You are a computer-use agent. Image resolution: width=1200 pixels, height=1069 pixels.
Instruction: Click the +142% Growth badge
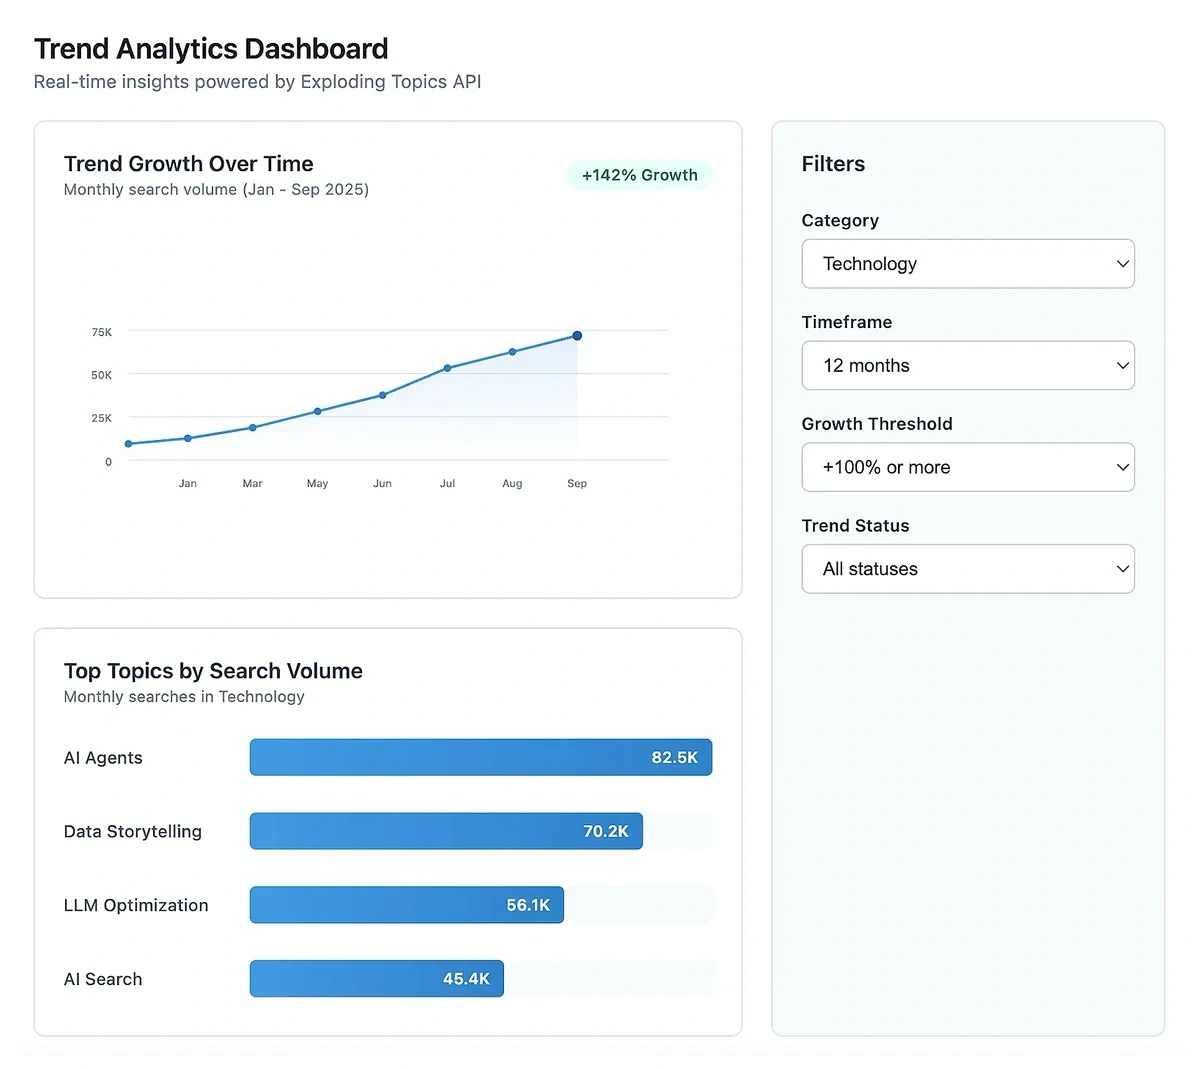click(x=640, y=175)
